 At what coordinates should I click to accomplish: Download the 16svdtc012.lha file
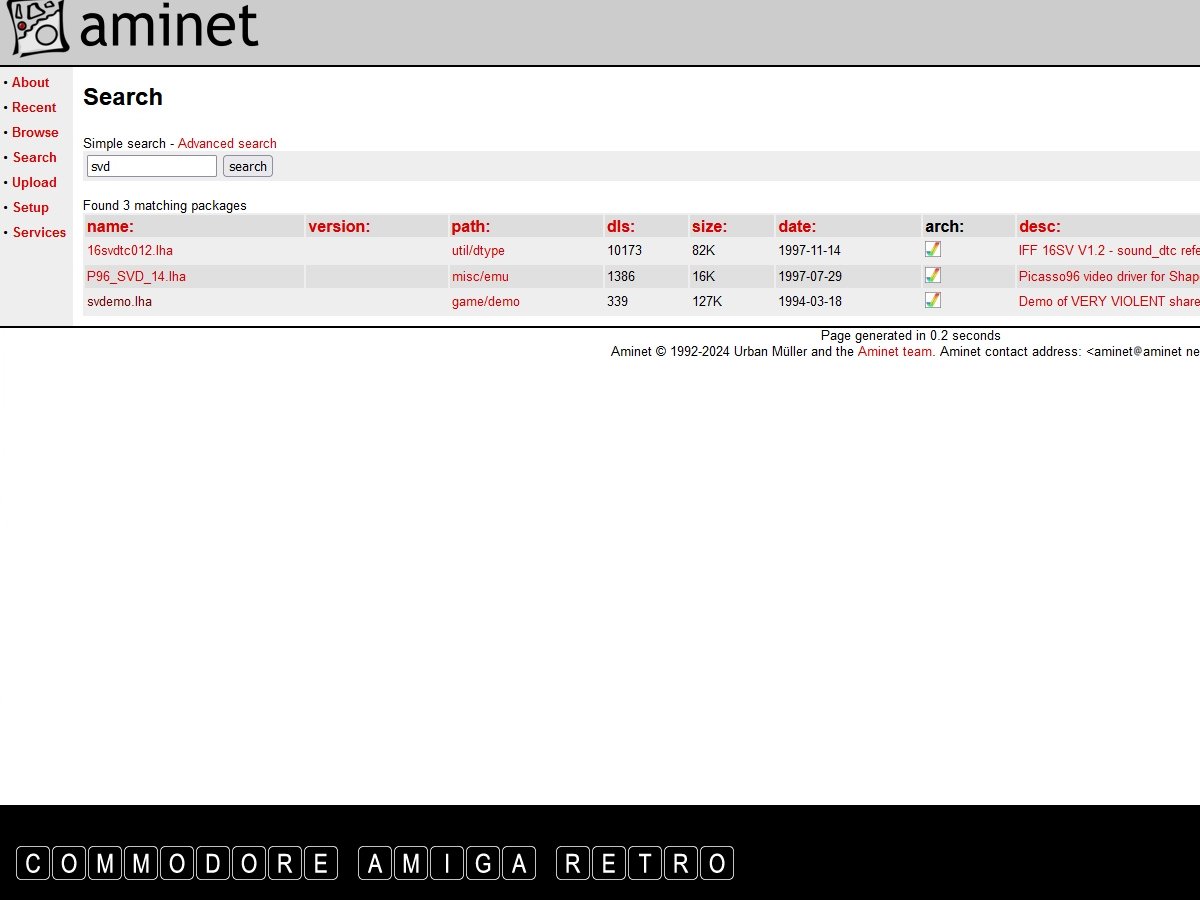point(130,251)
